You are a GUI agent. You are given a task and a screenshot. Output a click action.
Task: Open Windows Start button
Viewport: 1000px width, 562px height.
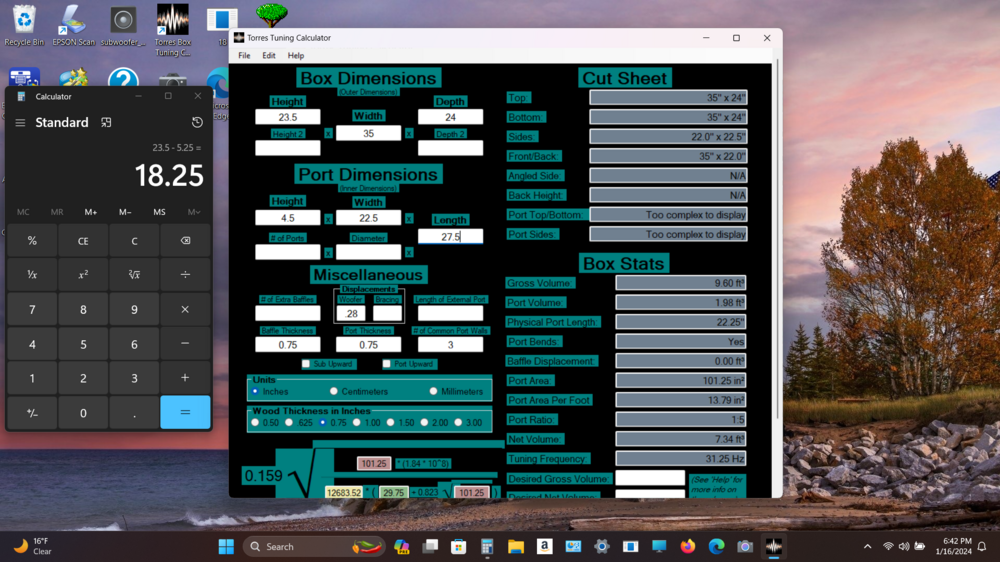click(226, 547)
